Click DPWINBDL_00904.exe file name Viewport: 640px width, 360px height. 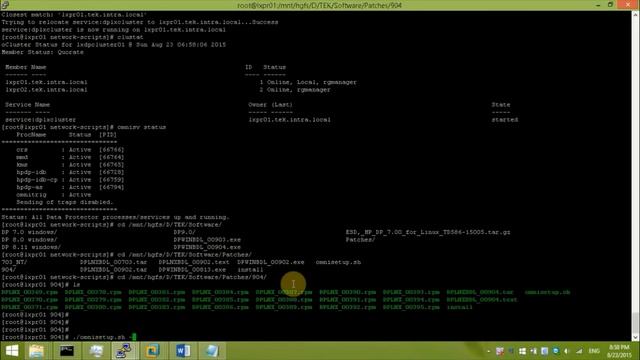(207, 247)
